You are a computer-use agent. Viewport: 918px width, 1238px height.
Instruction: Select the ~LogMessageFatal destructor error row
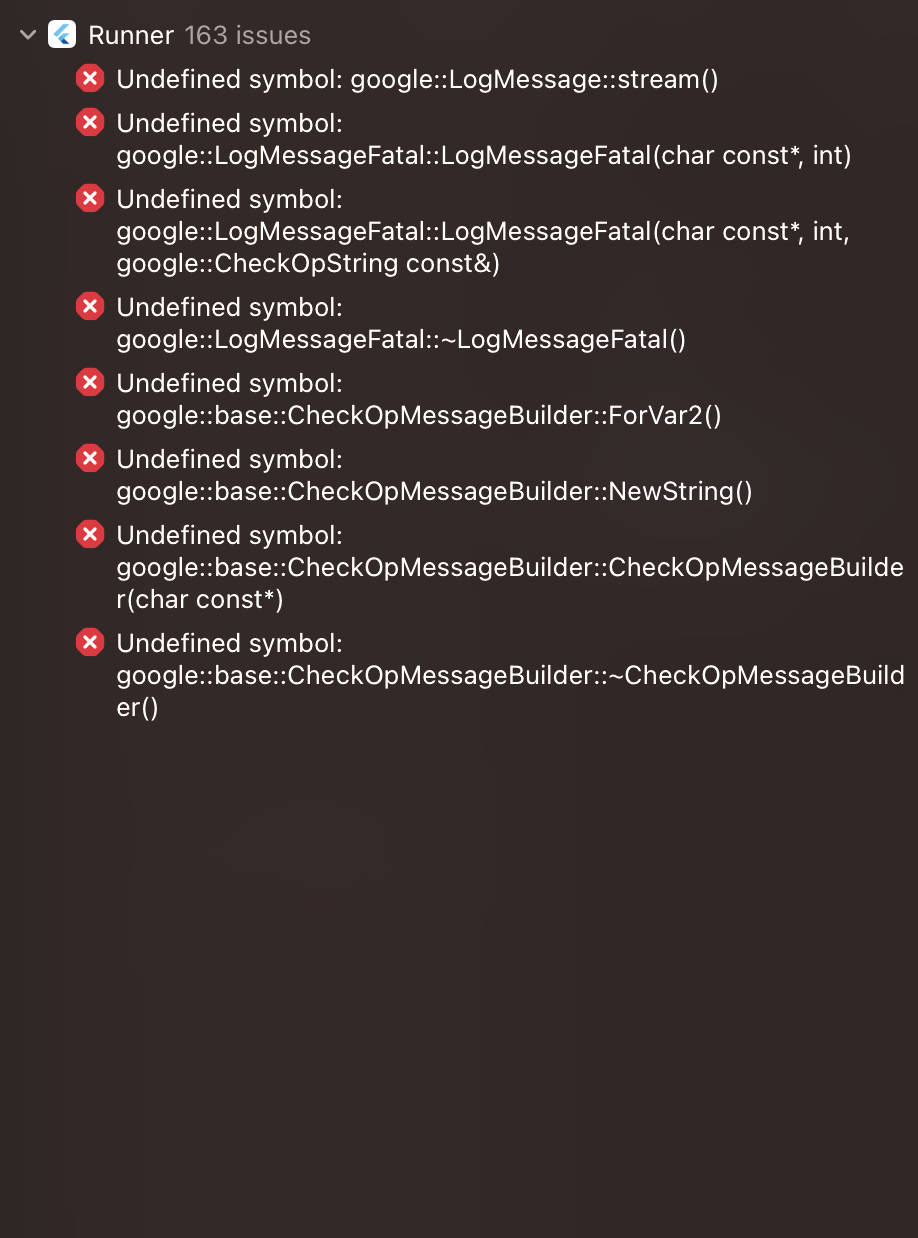click(400, 322)
